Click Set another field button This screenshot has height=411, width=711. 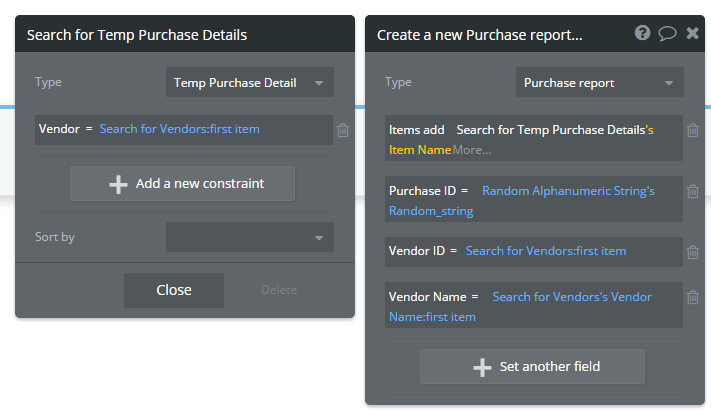[532, 367]
